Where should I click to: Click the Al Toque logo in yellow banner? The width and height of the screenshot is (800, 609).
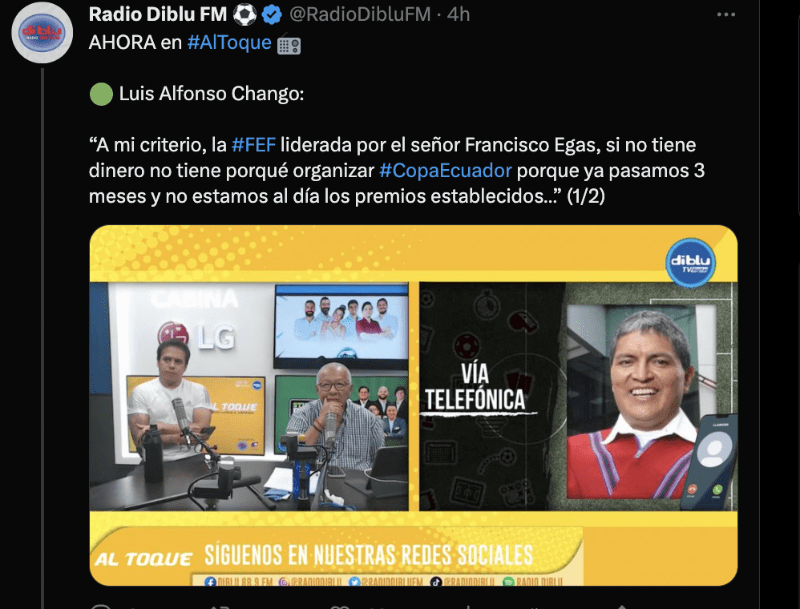(x=143, y=560)
